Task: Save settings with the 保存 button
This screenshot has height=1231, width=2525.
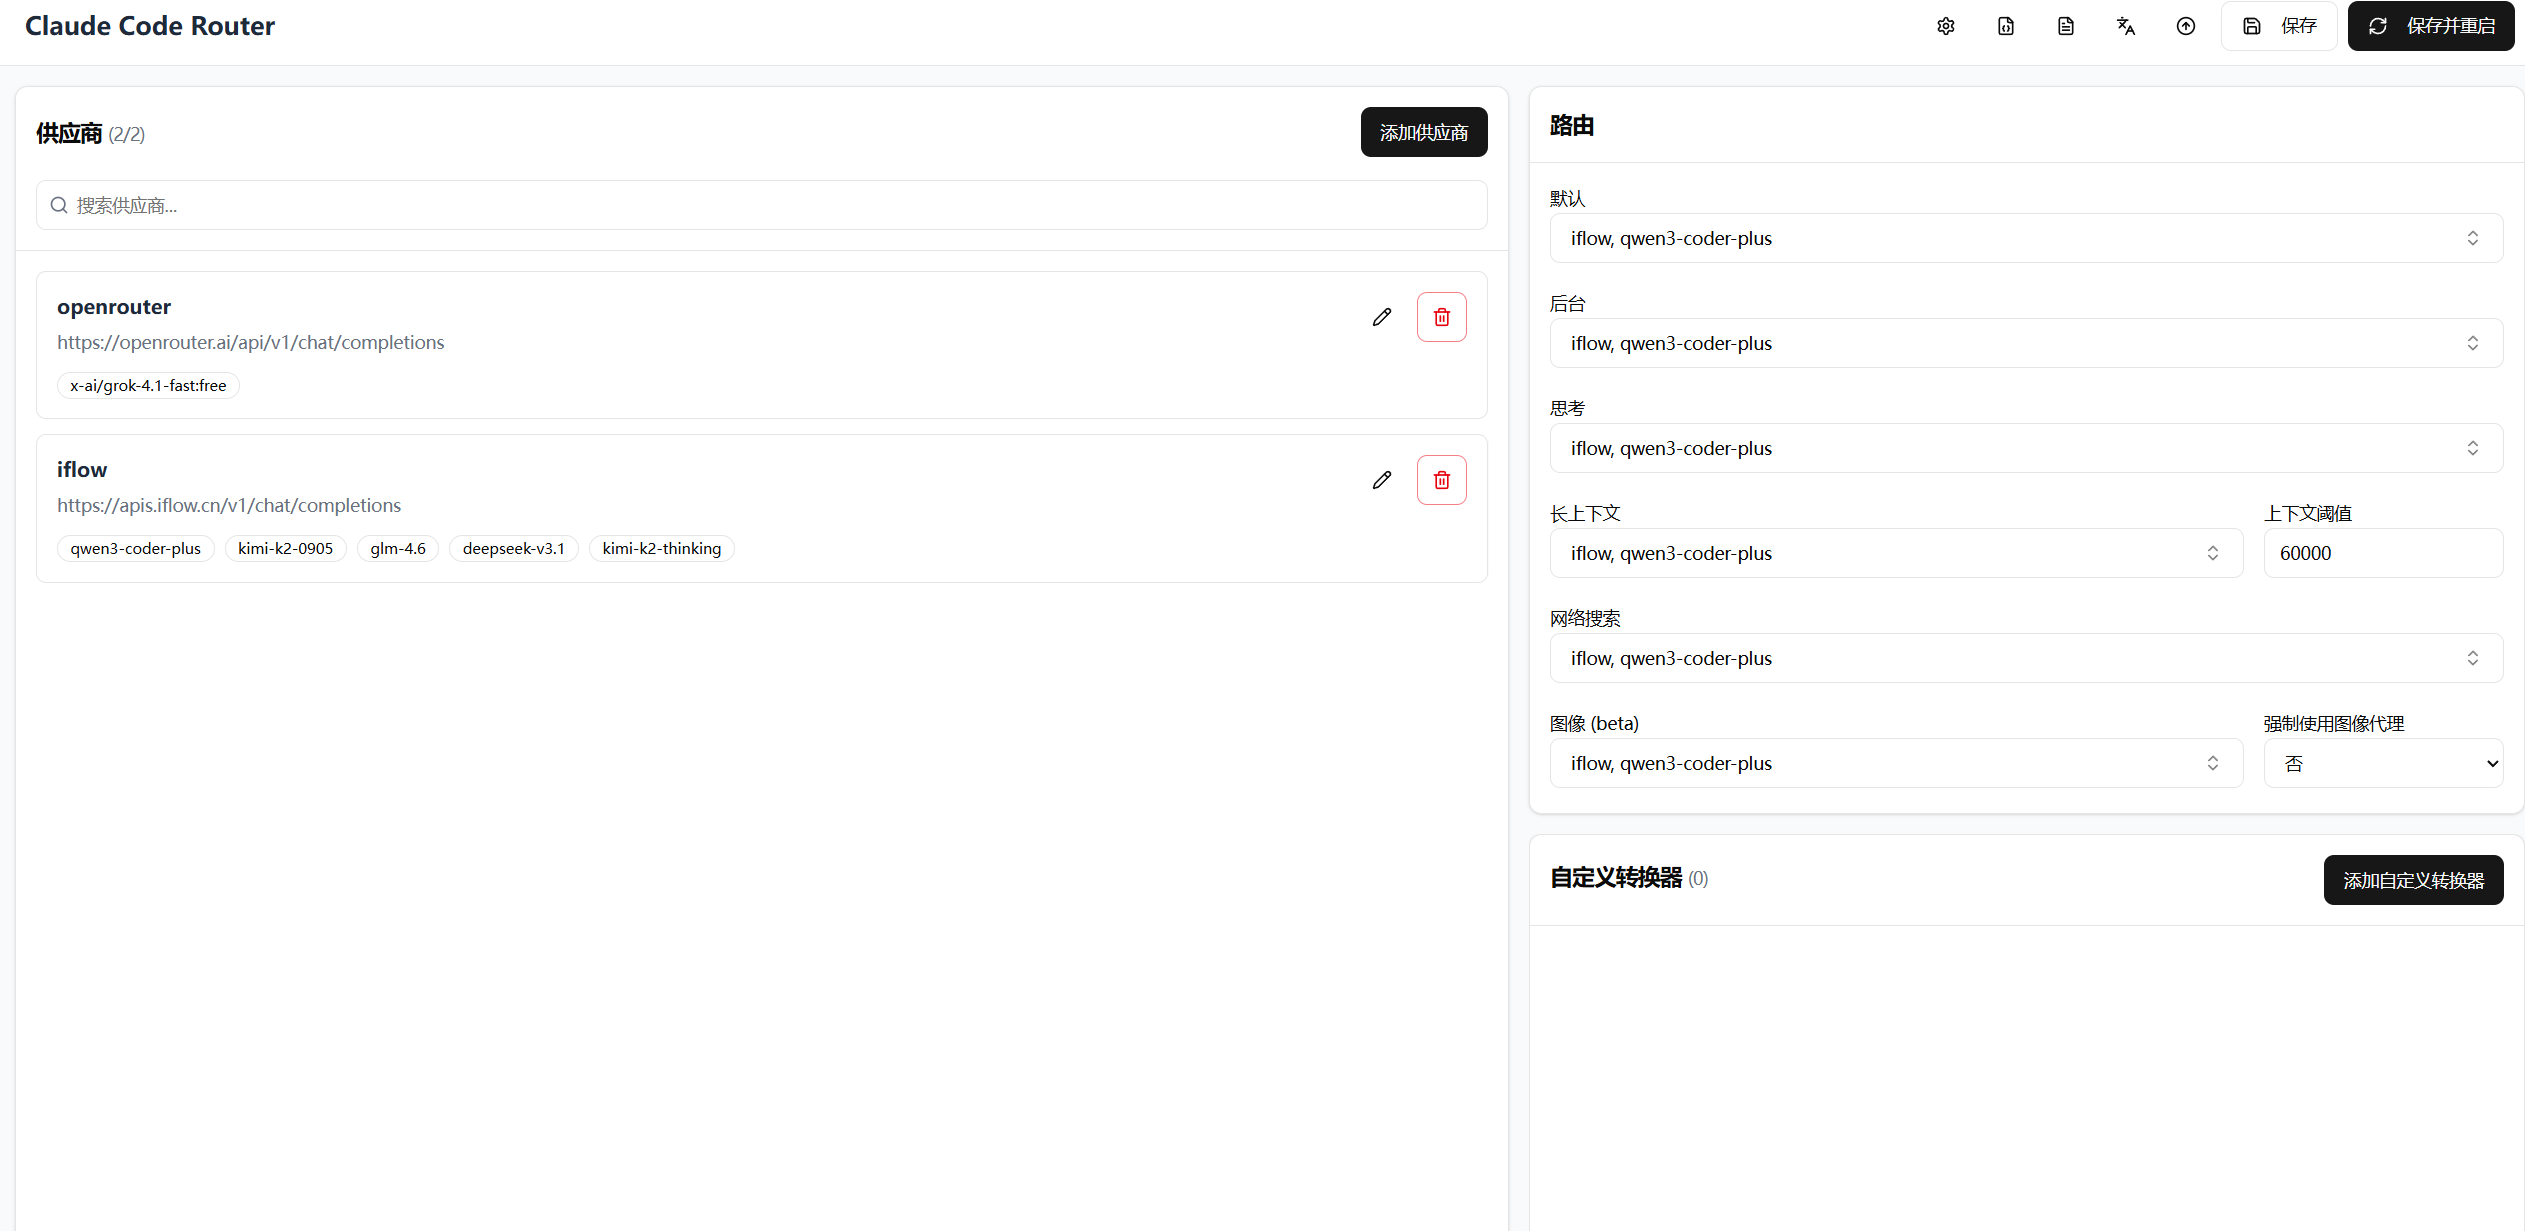Action: click(x=2279, y=25)
